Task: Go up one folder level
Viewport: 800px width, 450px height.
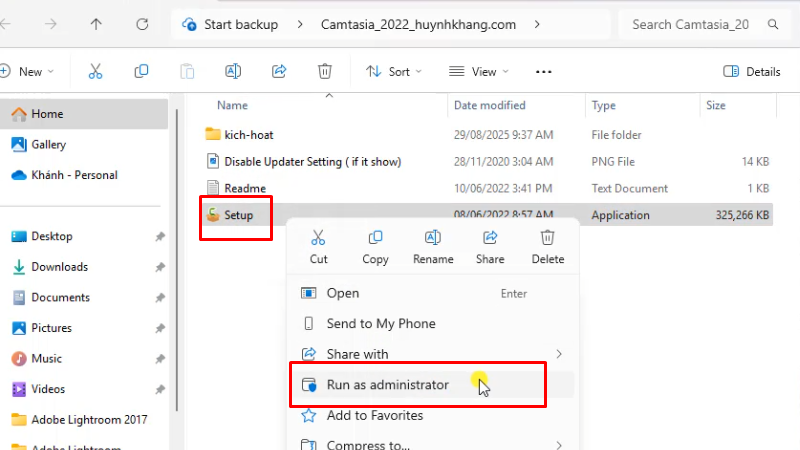Action: coord(96,24)
